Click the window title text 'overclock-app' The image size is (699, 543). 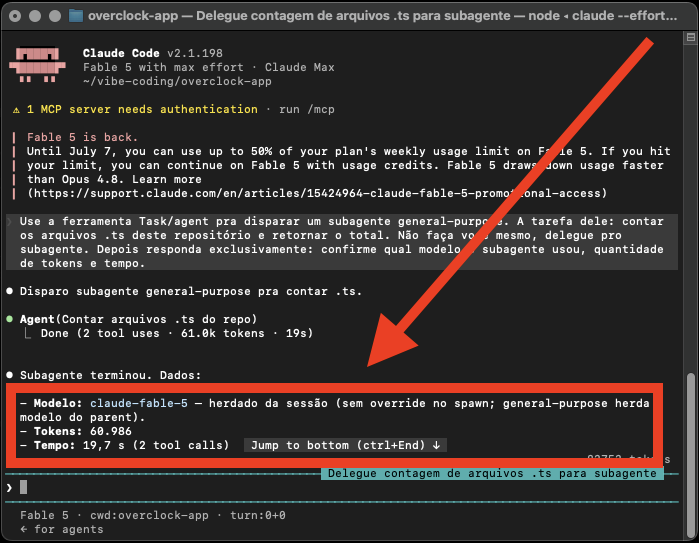point(133,16)
